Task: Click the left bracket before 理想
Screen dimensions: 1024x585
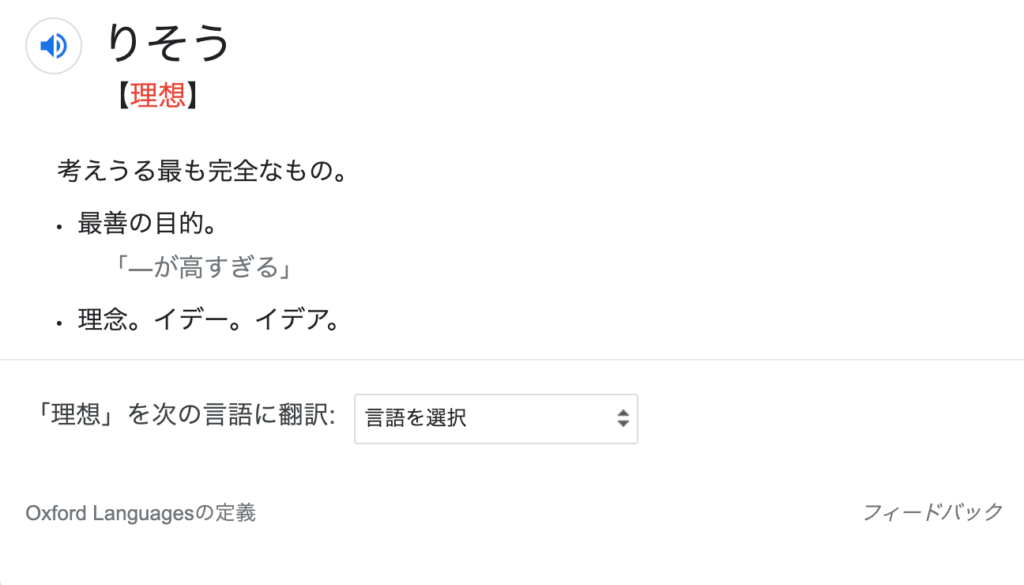Action: (x=122, y=95)
